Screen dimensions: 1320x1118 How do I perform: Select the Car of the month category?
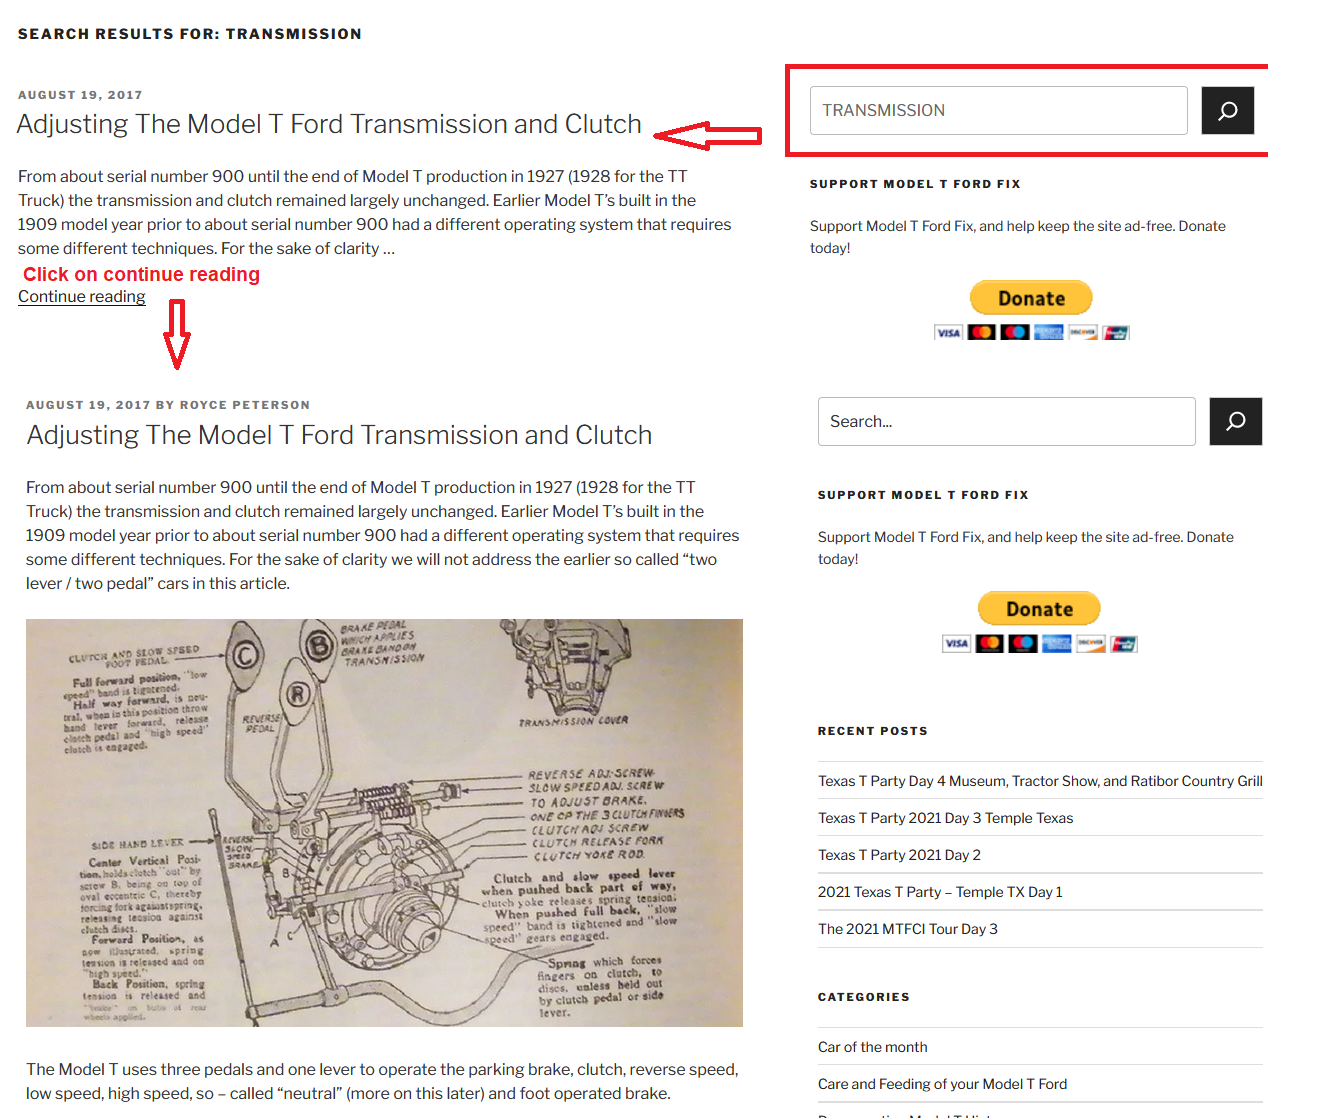[872, 1047]
